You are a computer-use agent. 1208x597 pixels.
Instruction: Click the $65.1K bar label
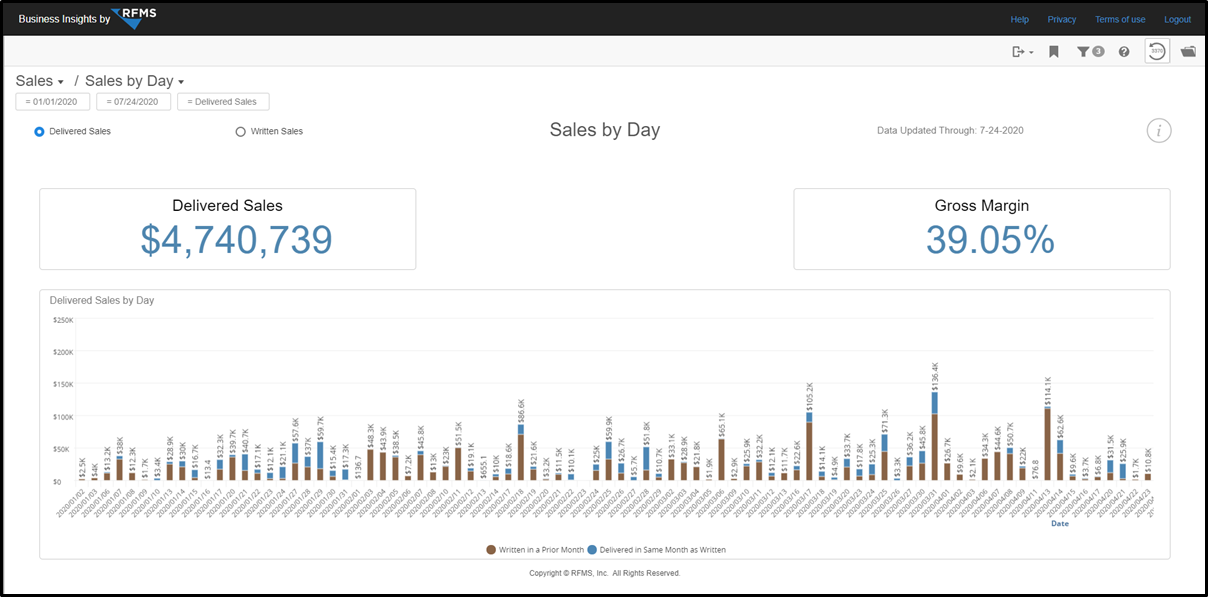(722, 425)
